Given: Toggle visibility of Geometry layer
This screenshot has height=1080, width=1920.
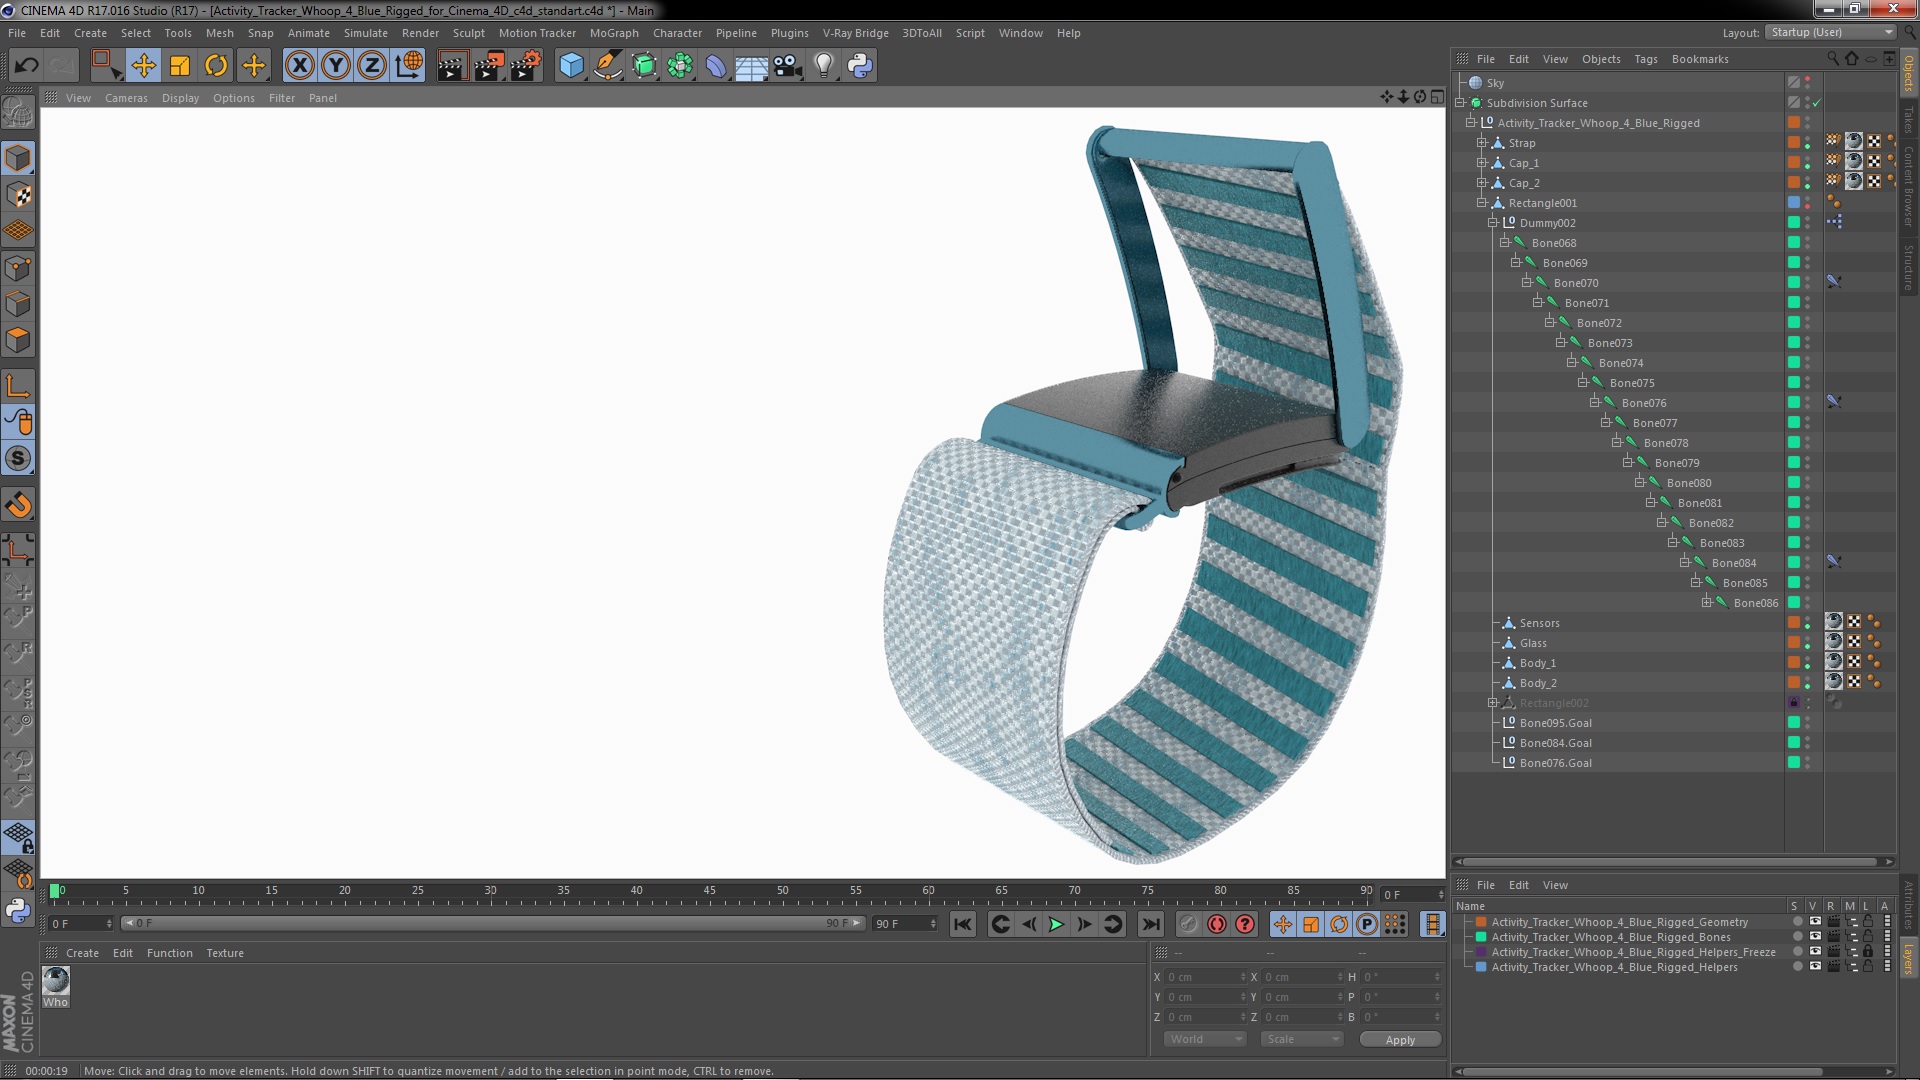Looking at the screenshot, I should pos(1815,922).
